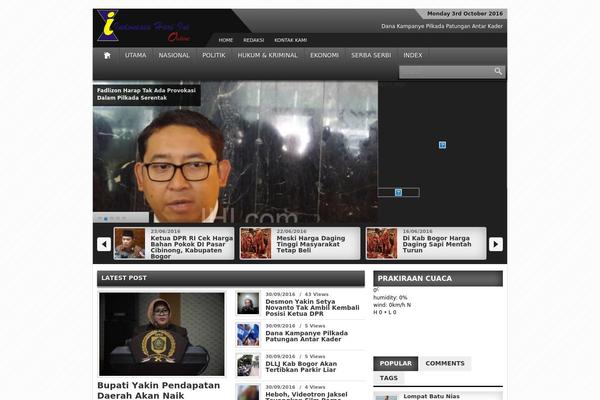Click the Bupati featured article image
The image size is (600, 400).
[x=162, y=334]
